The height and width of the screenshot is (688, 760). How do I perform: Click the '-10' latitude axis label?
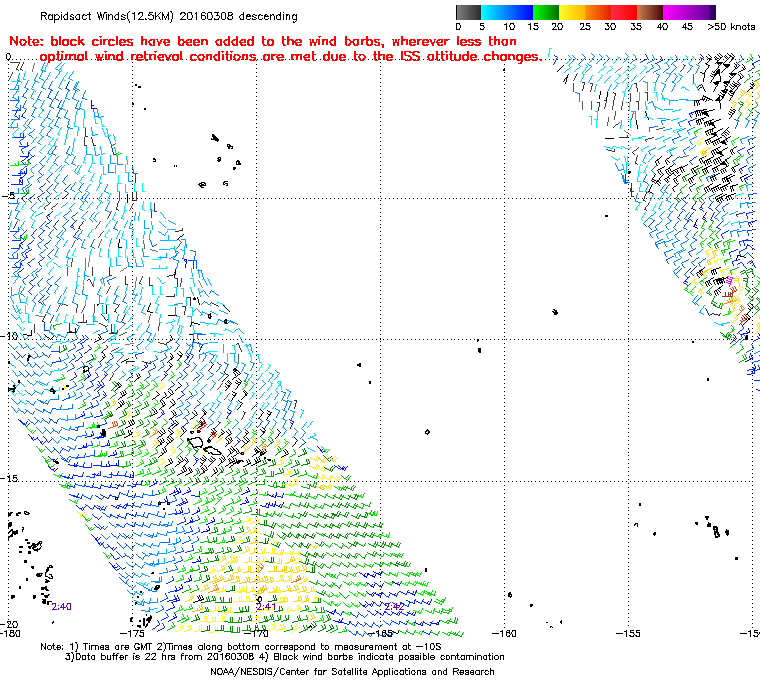9,336
